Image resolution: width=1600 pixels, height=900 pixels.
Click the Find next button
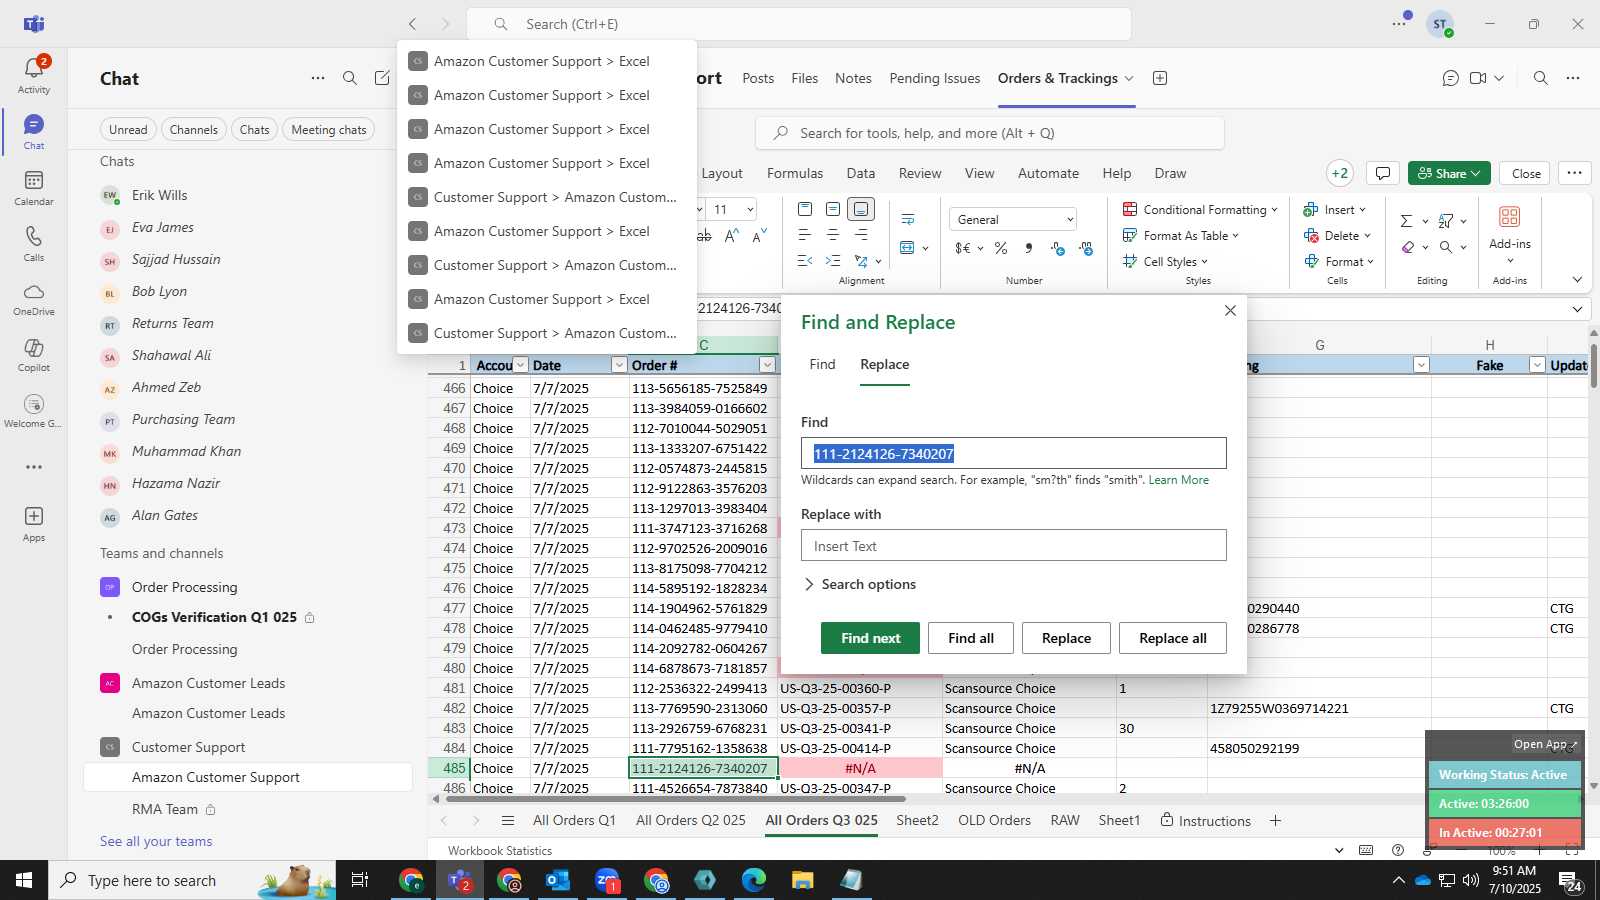[x=870, y=638]
